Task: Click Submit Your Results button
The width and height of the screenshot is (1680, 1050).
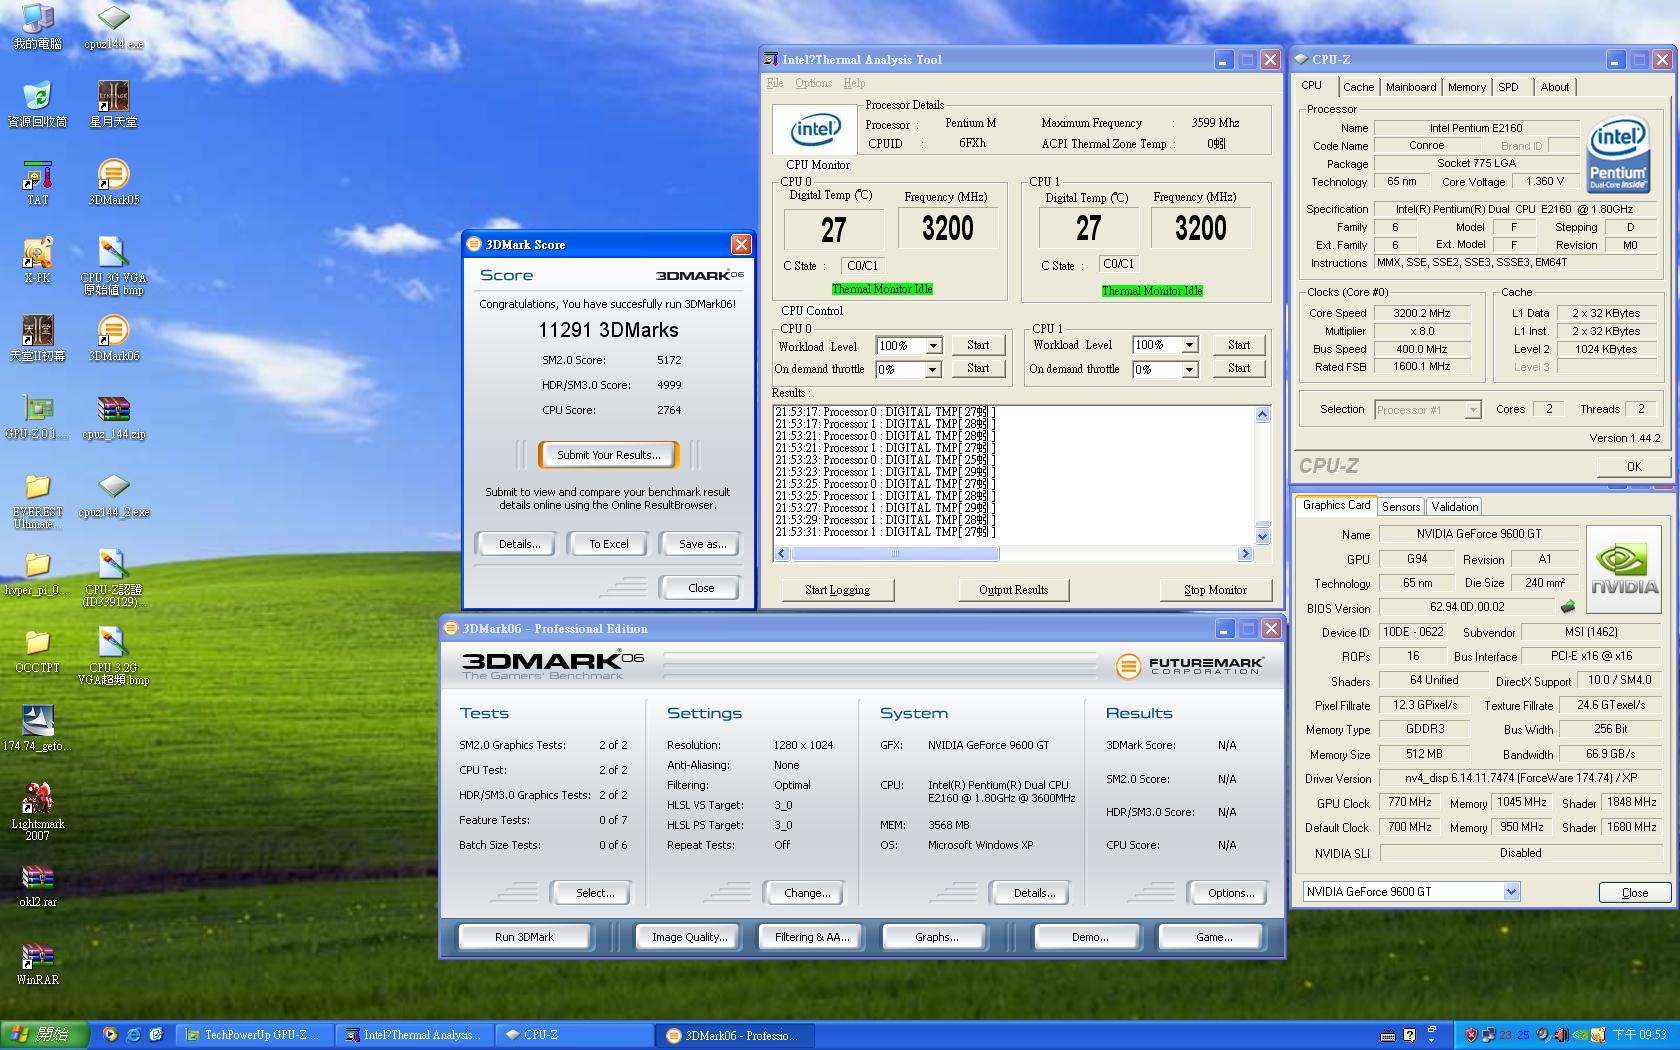Action: pos(608,455)
